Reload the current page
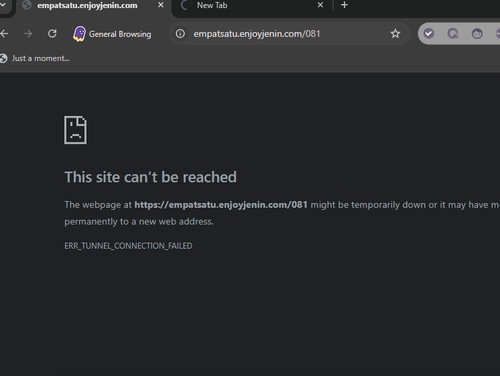Image resolution: width=500 pixels, height=376 pixels. tap(52, 34)
